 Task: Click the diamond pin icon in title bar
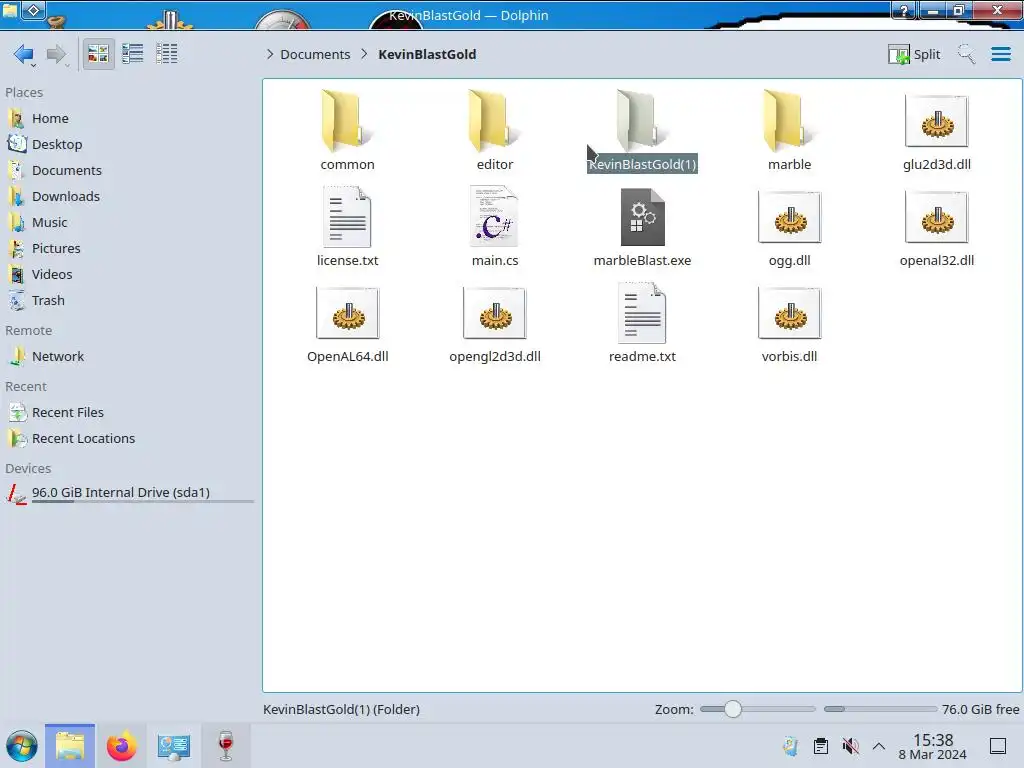34,10
